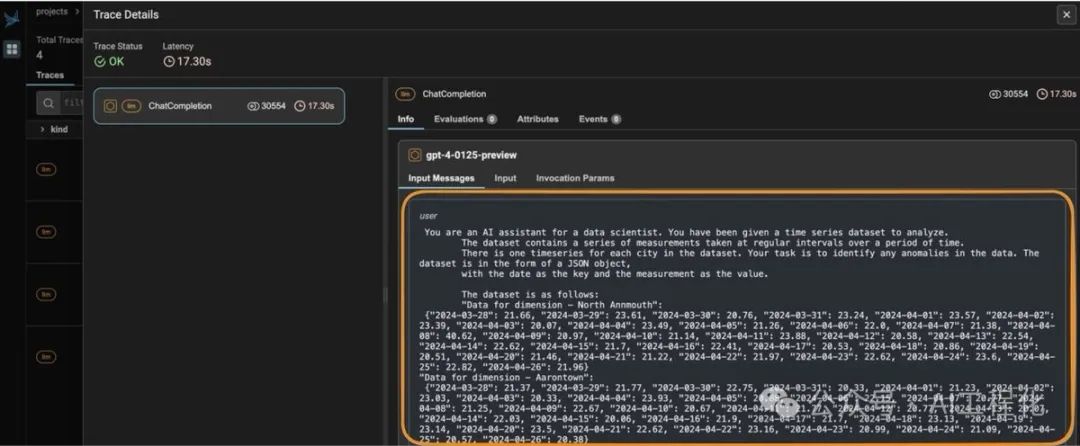Click the Trace Status label
This screenshot has height=446, width=1080.
[118, 46]
